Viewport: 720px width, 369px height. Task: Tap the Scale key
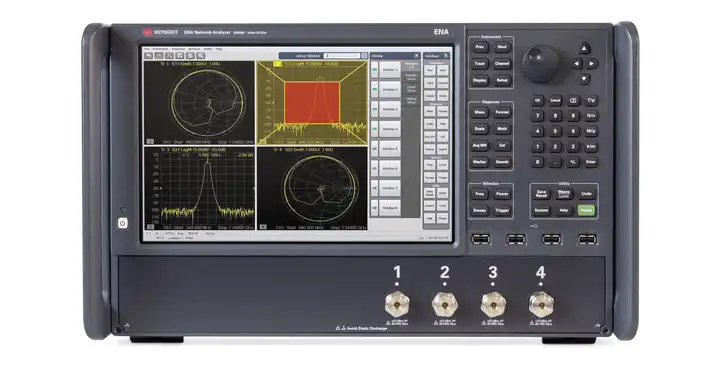(x=479, y=129)
